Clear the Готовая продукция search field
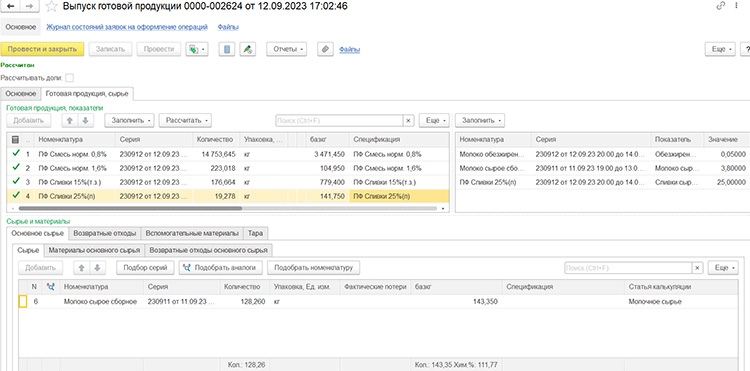Viewport: 750px width, 371px height. click(x=408, y=121)
